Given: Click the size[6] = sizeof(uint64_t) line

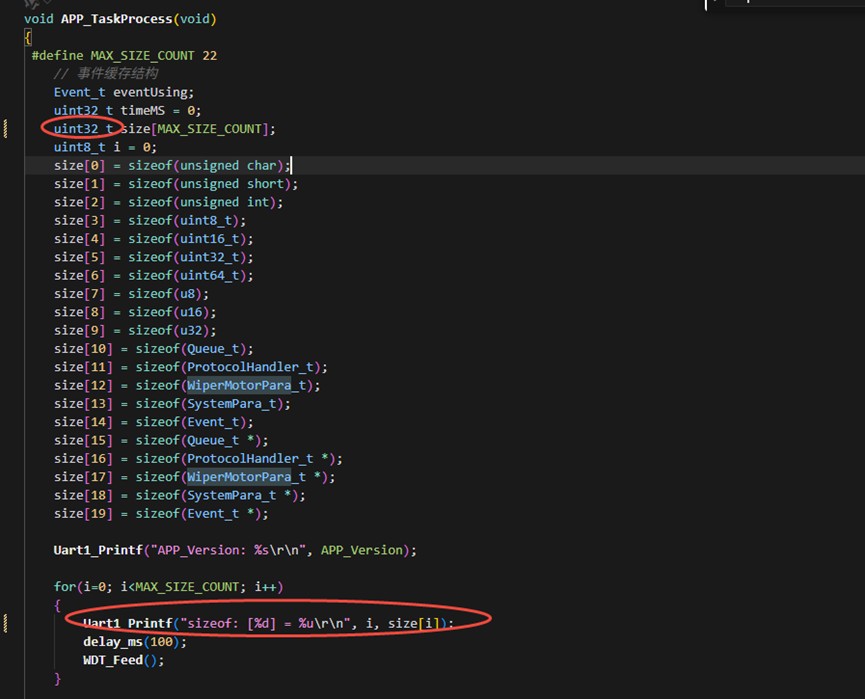Looking at the screenshot, I should [x=153, y=275].
